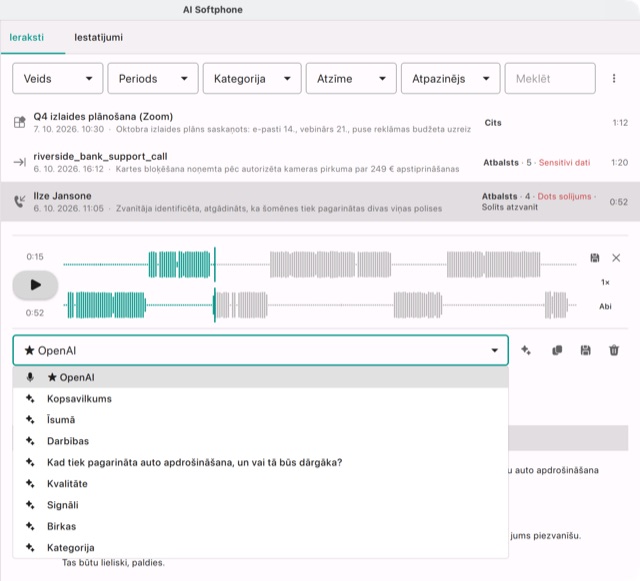Choose the ★ OpenAI option in the list

coord(260,377)
